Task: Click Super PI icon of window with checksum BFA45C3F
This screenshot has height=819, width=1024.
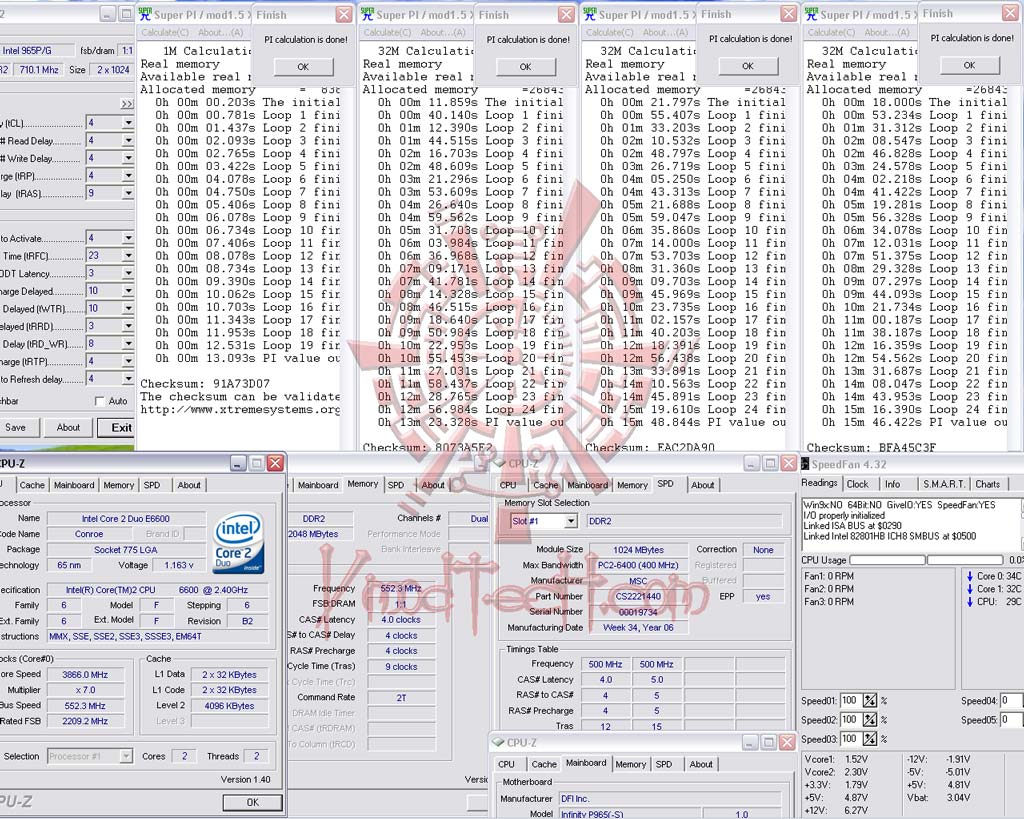Action: point(811,14)
